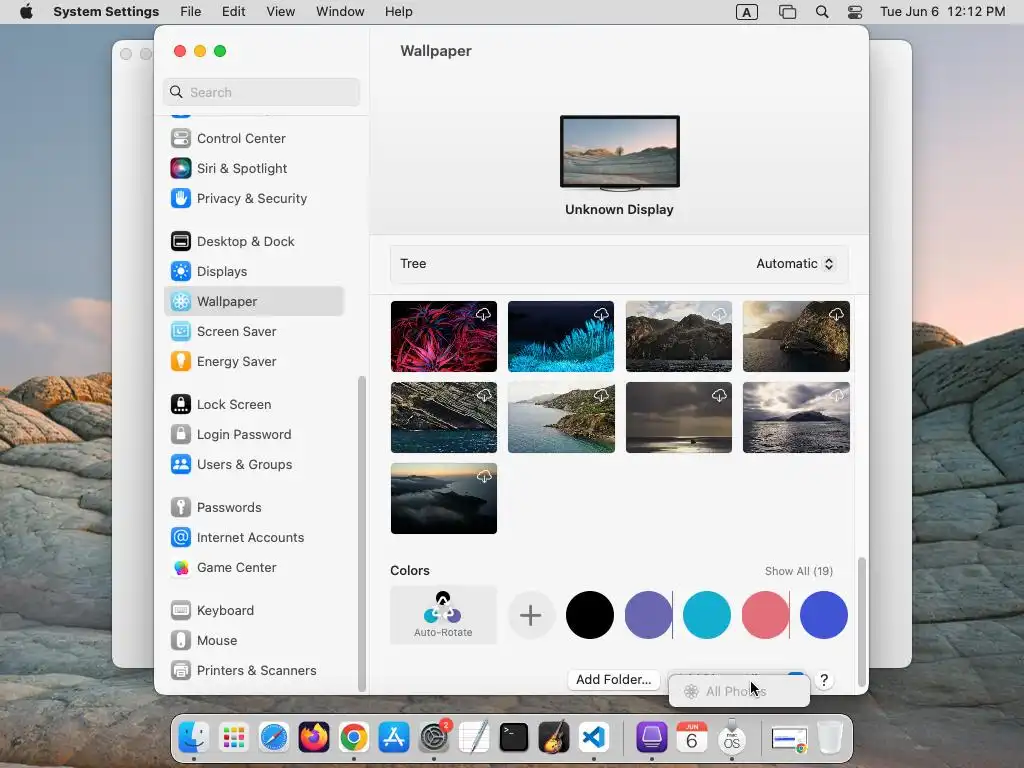
Task: Add a custom color with plus button
Action: pos(531,615)
